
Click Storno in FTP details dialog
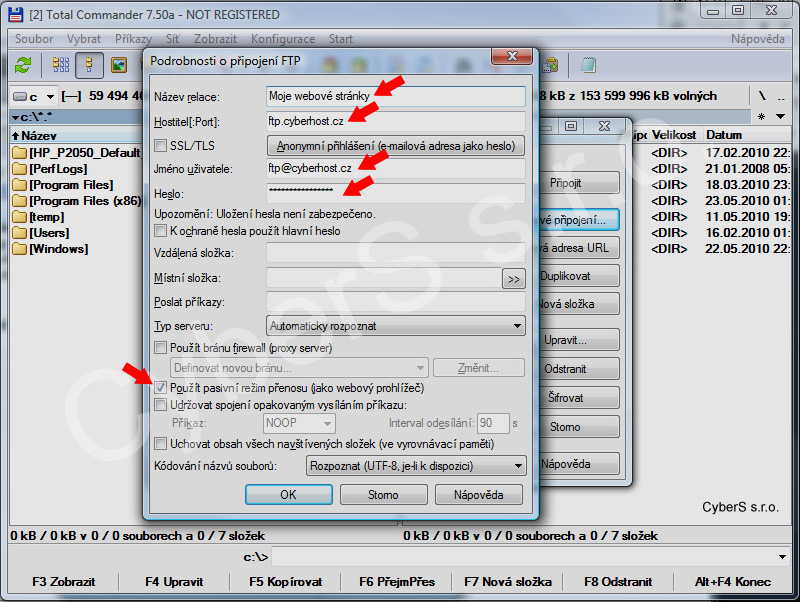384,494
